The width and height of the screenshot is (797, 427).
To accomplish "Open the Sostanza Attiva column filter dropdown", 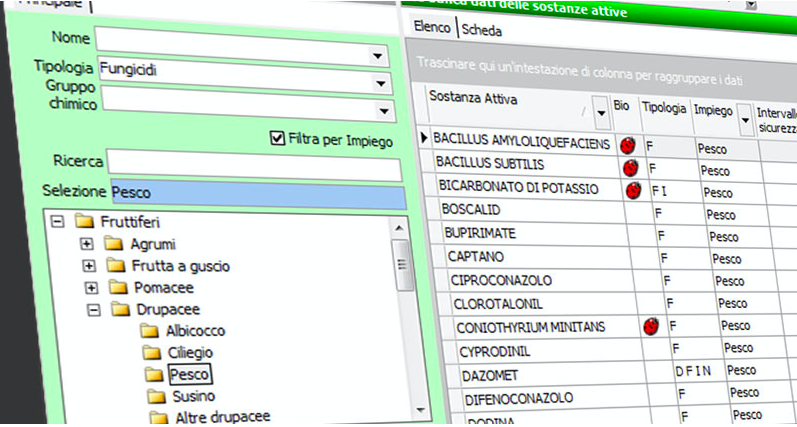I will pyautogui.click(x=600, y=113).
